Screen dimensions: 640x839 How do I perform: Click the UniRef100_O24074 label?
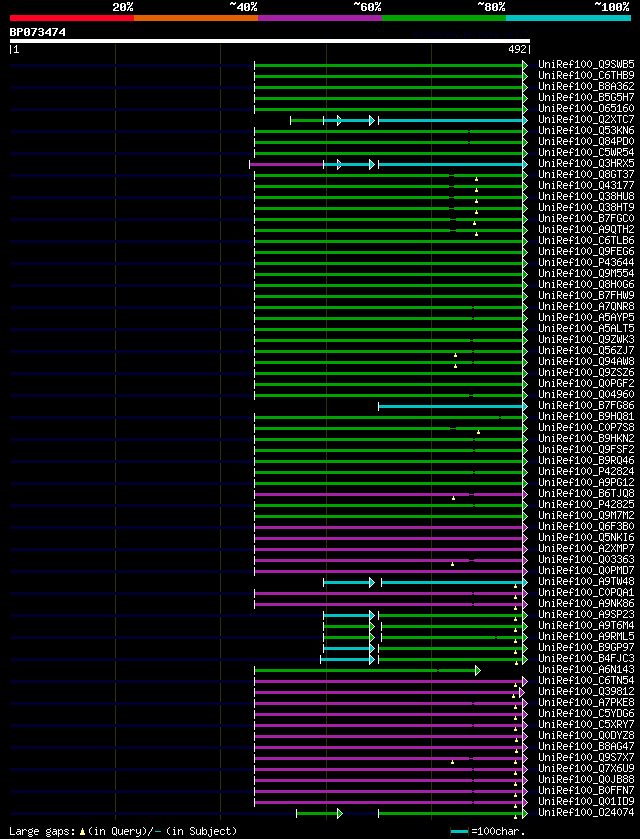tap(586, 812)
